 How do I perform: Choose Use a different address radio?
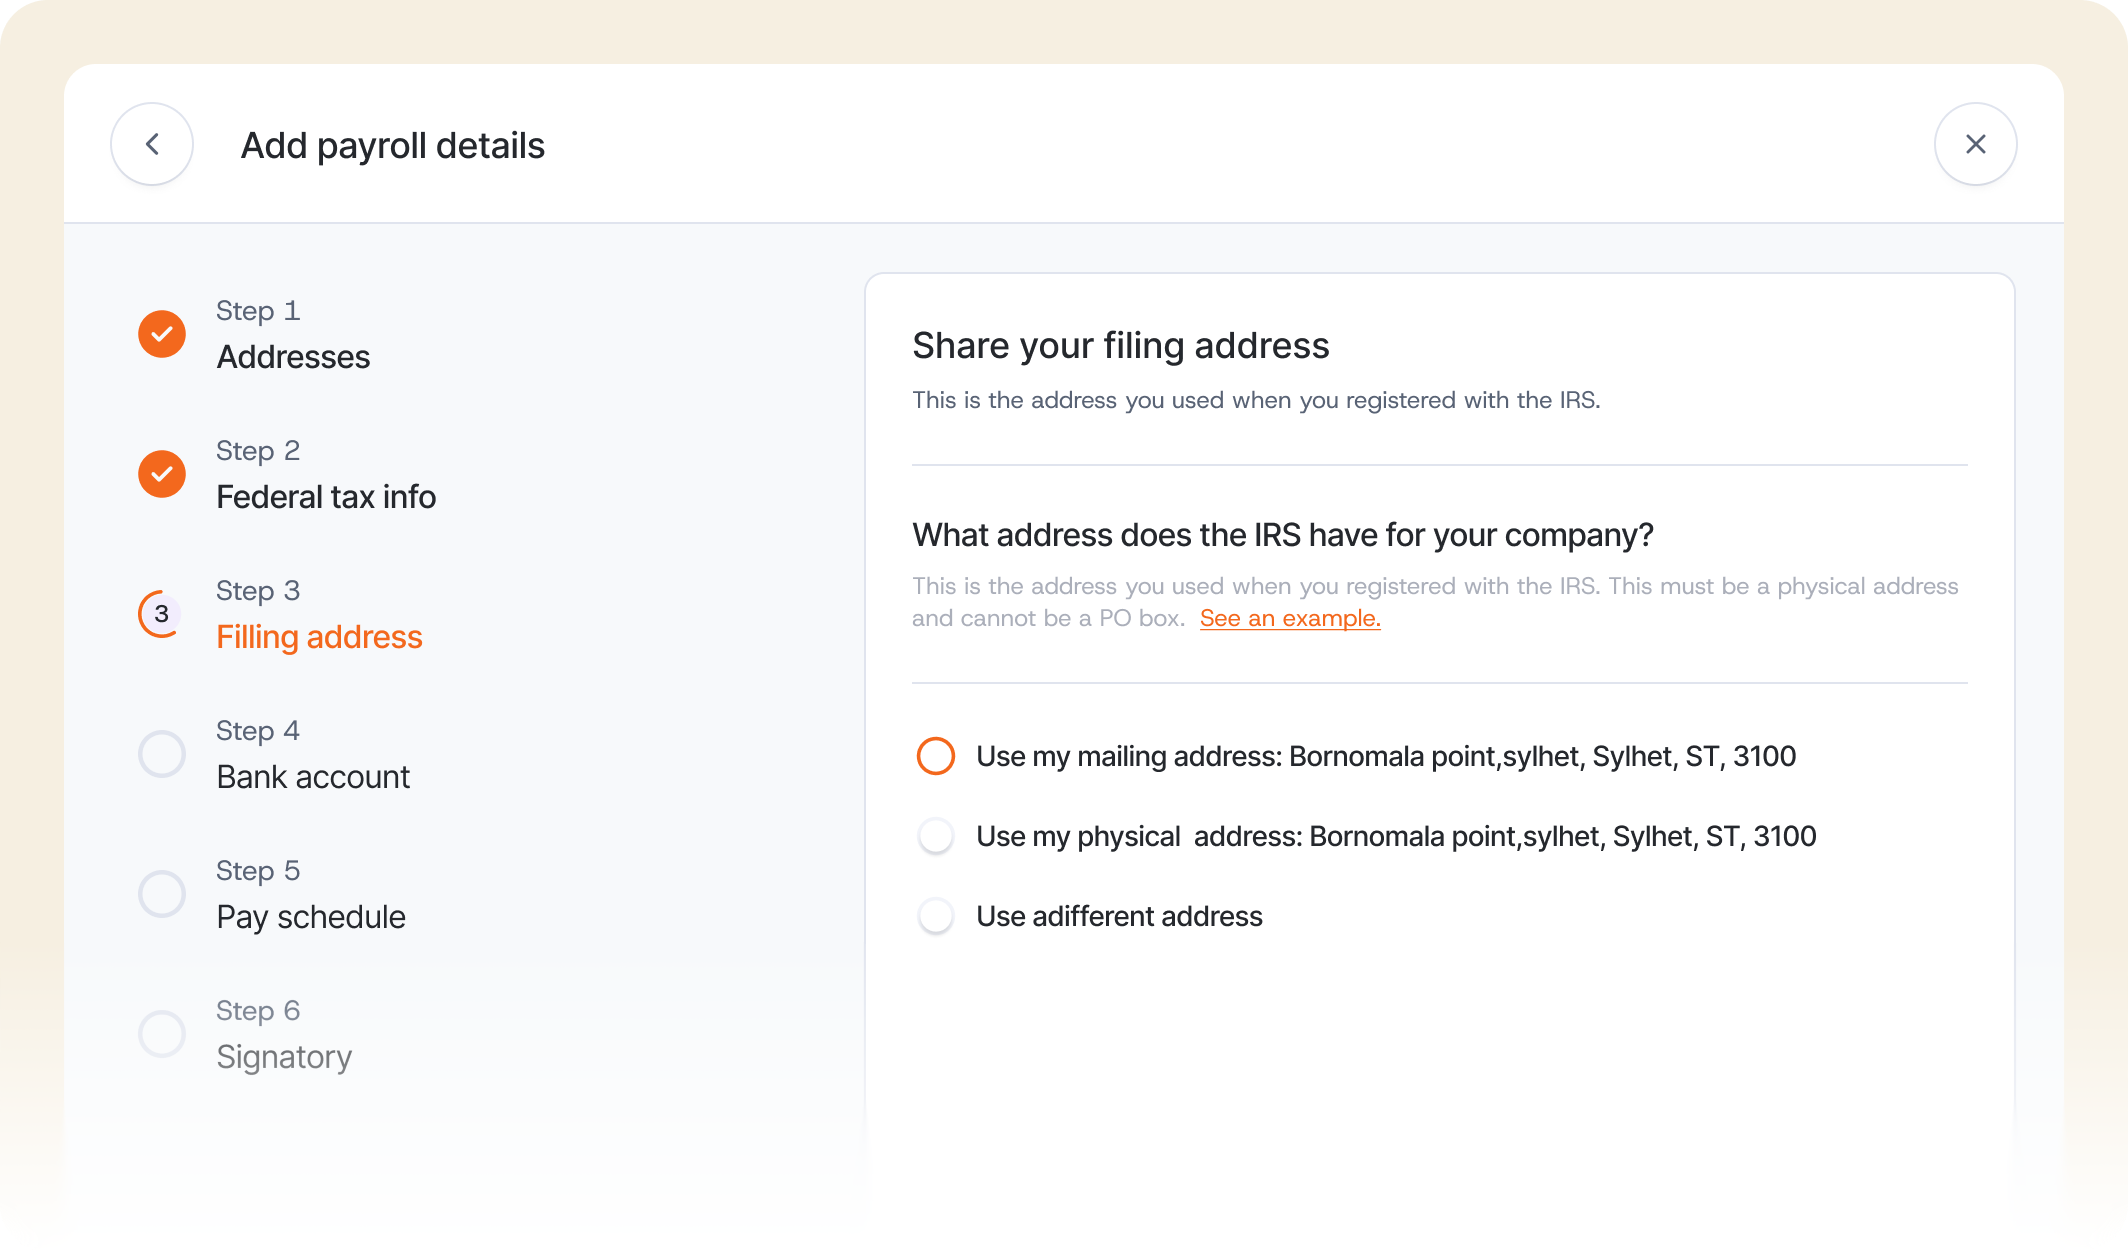[936, 916]
